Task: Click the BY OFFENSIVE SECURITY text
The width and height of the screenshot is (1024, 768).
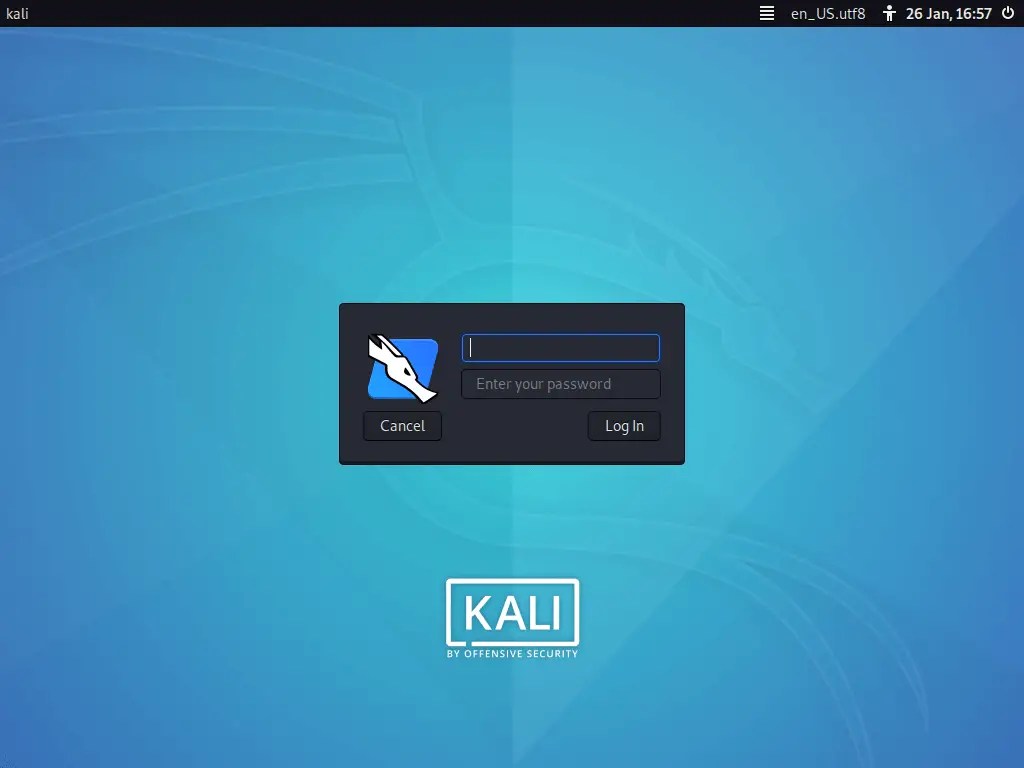Action: pos(512,656)
